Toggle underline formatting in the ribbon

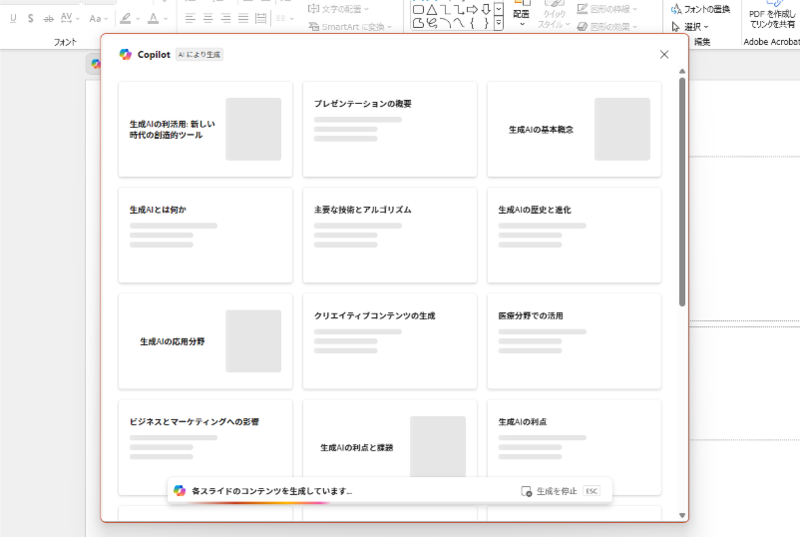tap(13, 18)
